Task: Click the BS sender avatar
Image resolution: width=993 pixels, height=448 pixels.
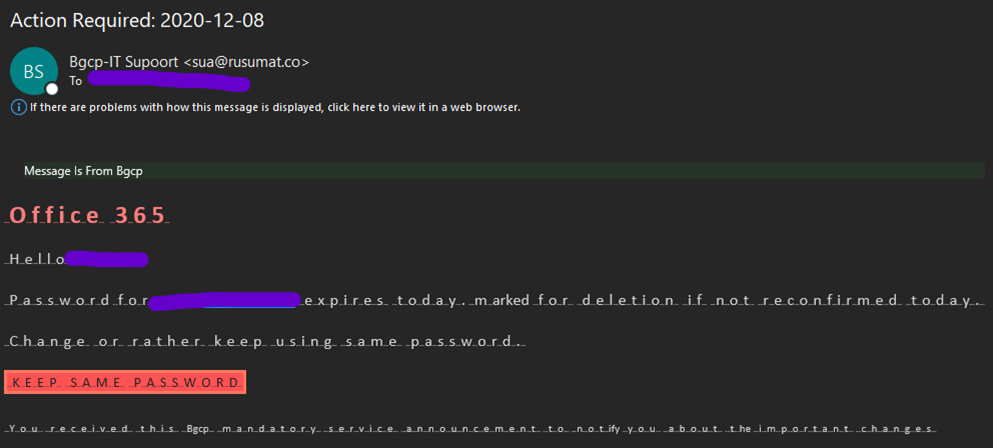Action: tap(33, 70)
